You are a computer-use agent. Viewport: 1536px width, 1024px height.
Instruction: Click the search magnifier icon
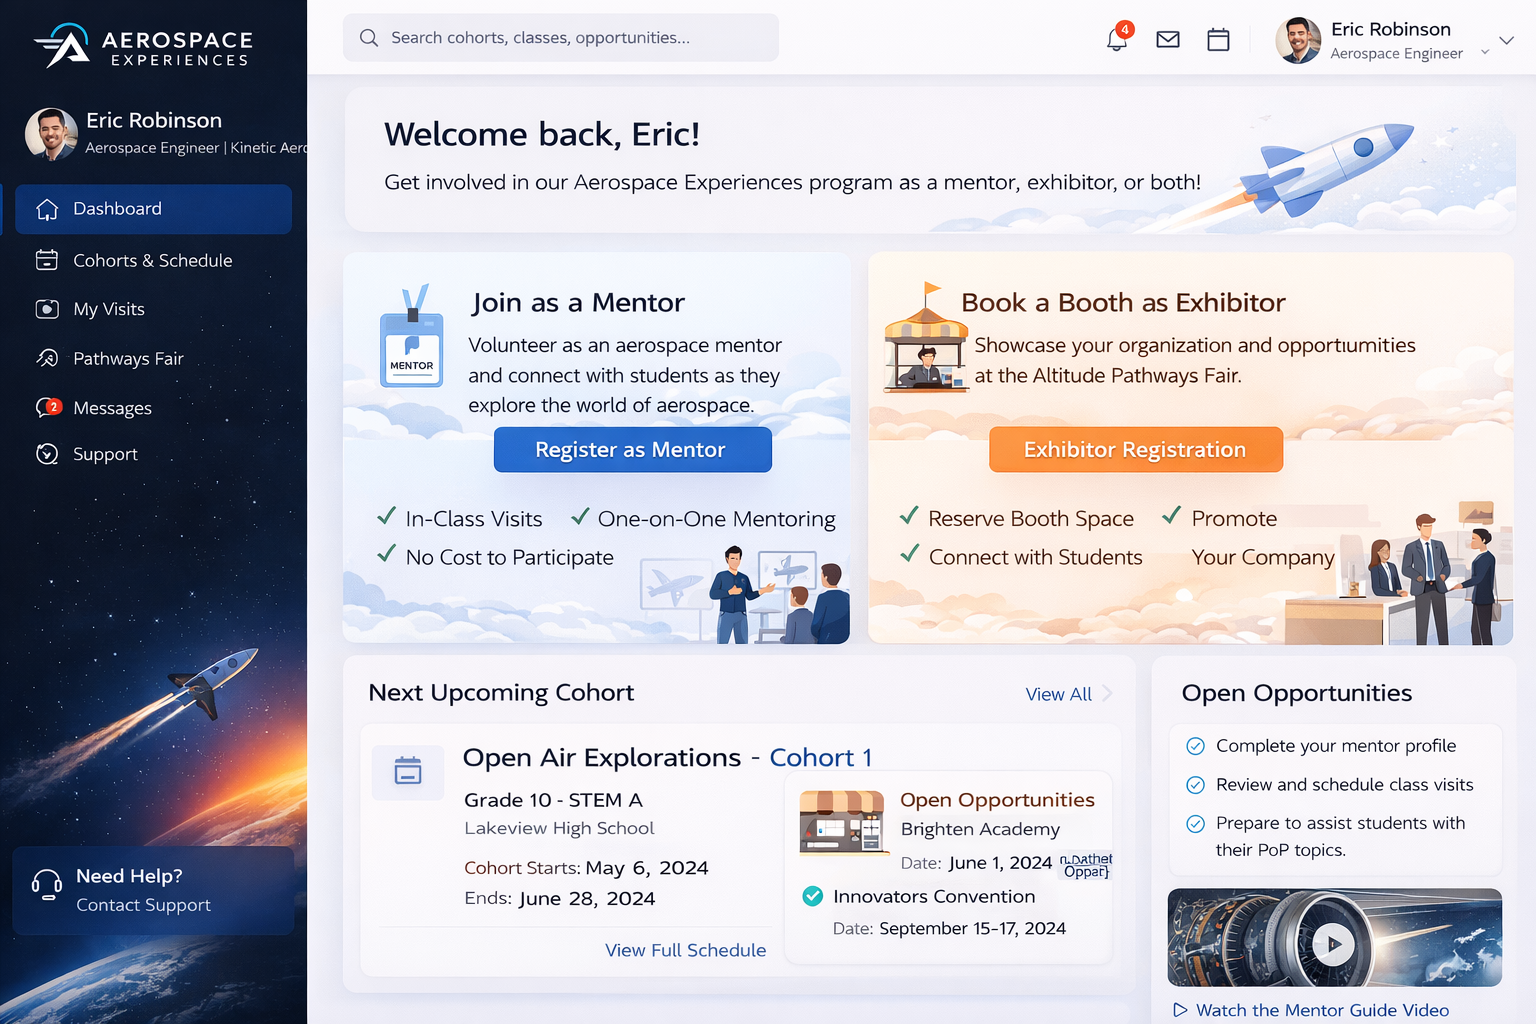369,38
